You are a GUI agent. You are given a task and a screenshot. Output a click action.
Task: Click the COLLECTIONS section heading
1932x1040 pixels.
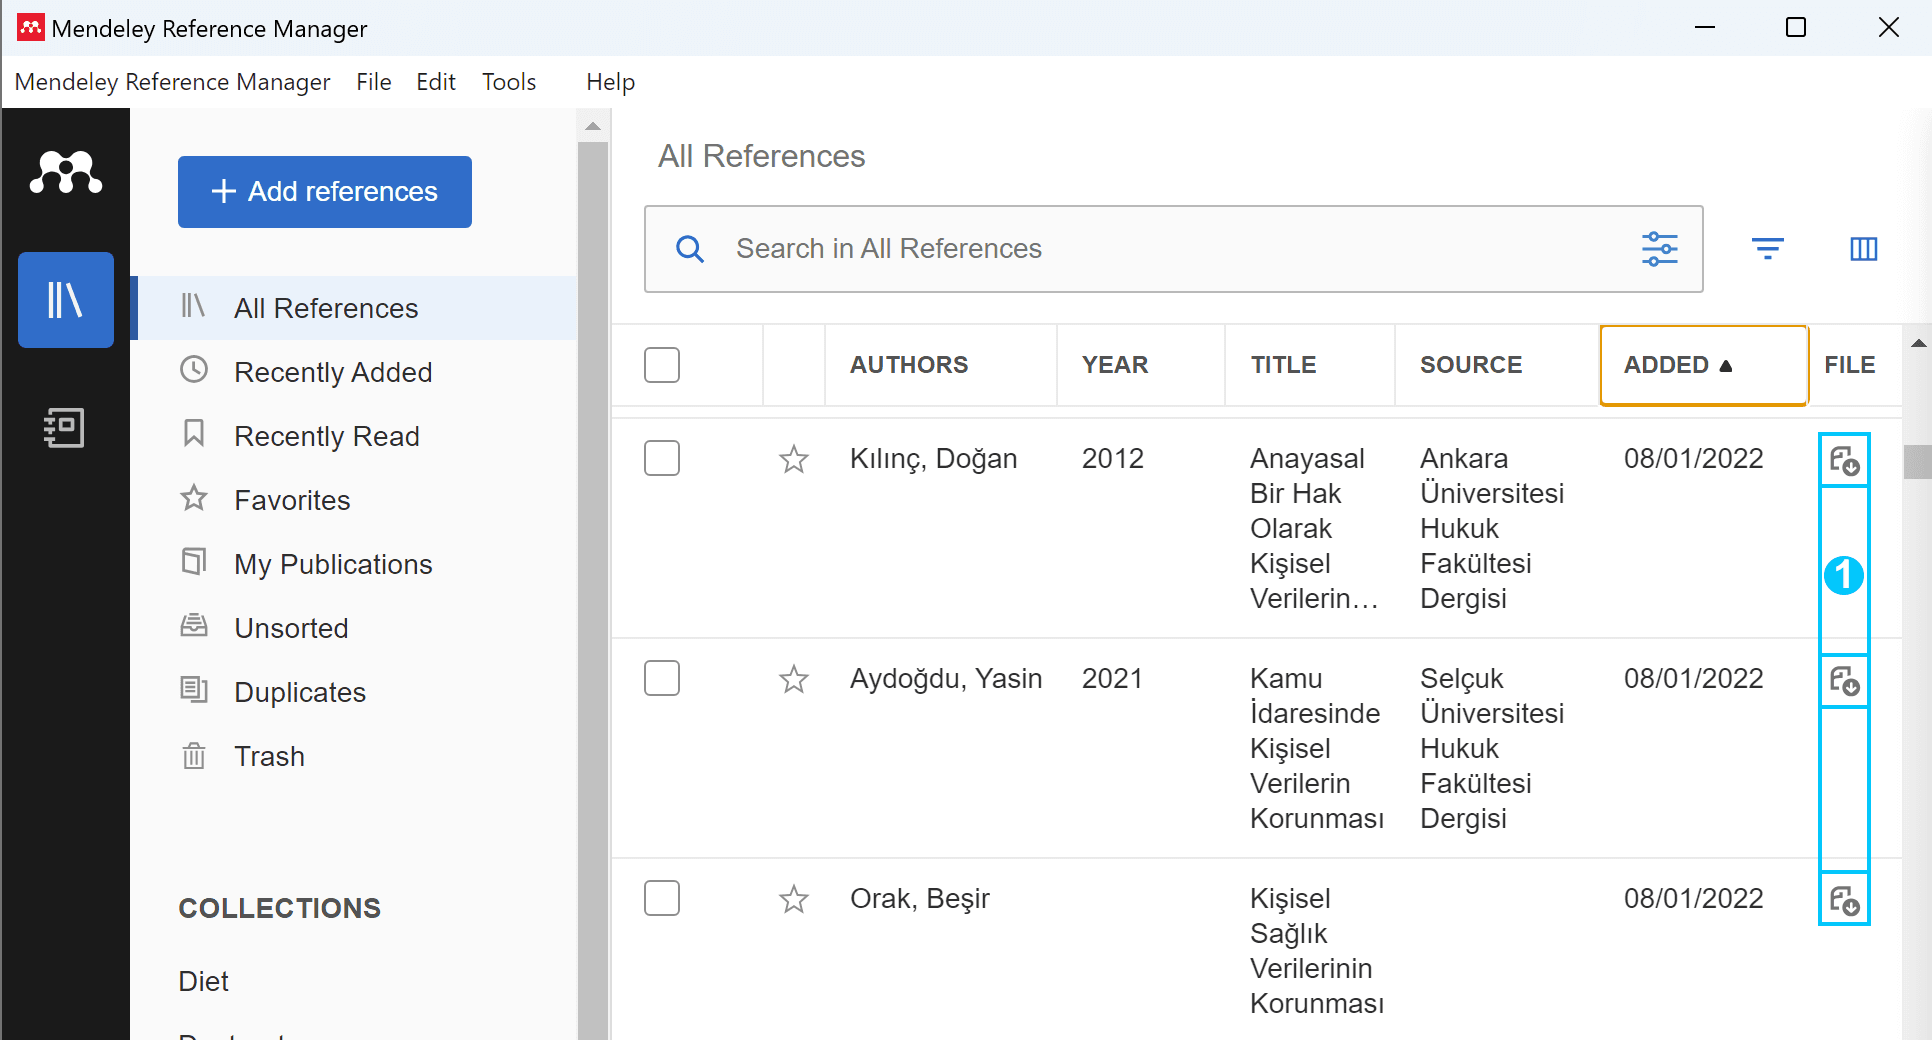(280, 908)
